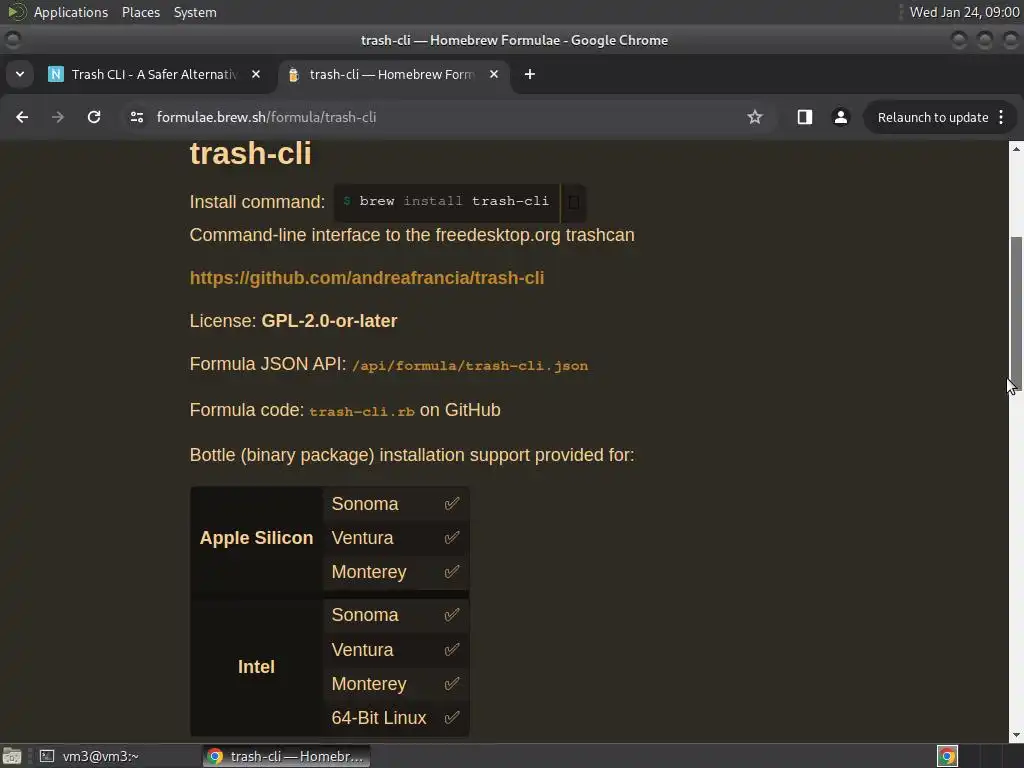
Task: View site information icon in address bar
Action: [x=137, y=117]
